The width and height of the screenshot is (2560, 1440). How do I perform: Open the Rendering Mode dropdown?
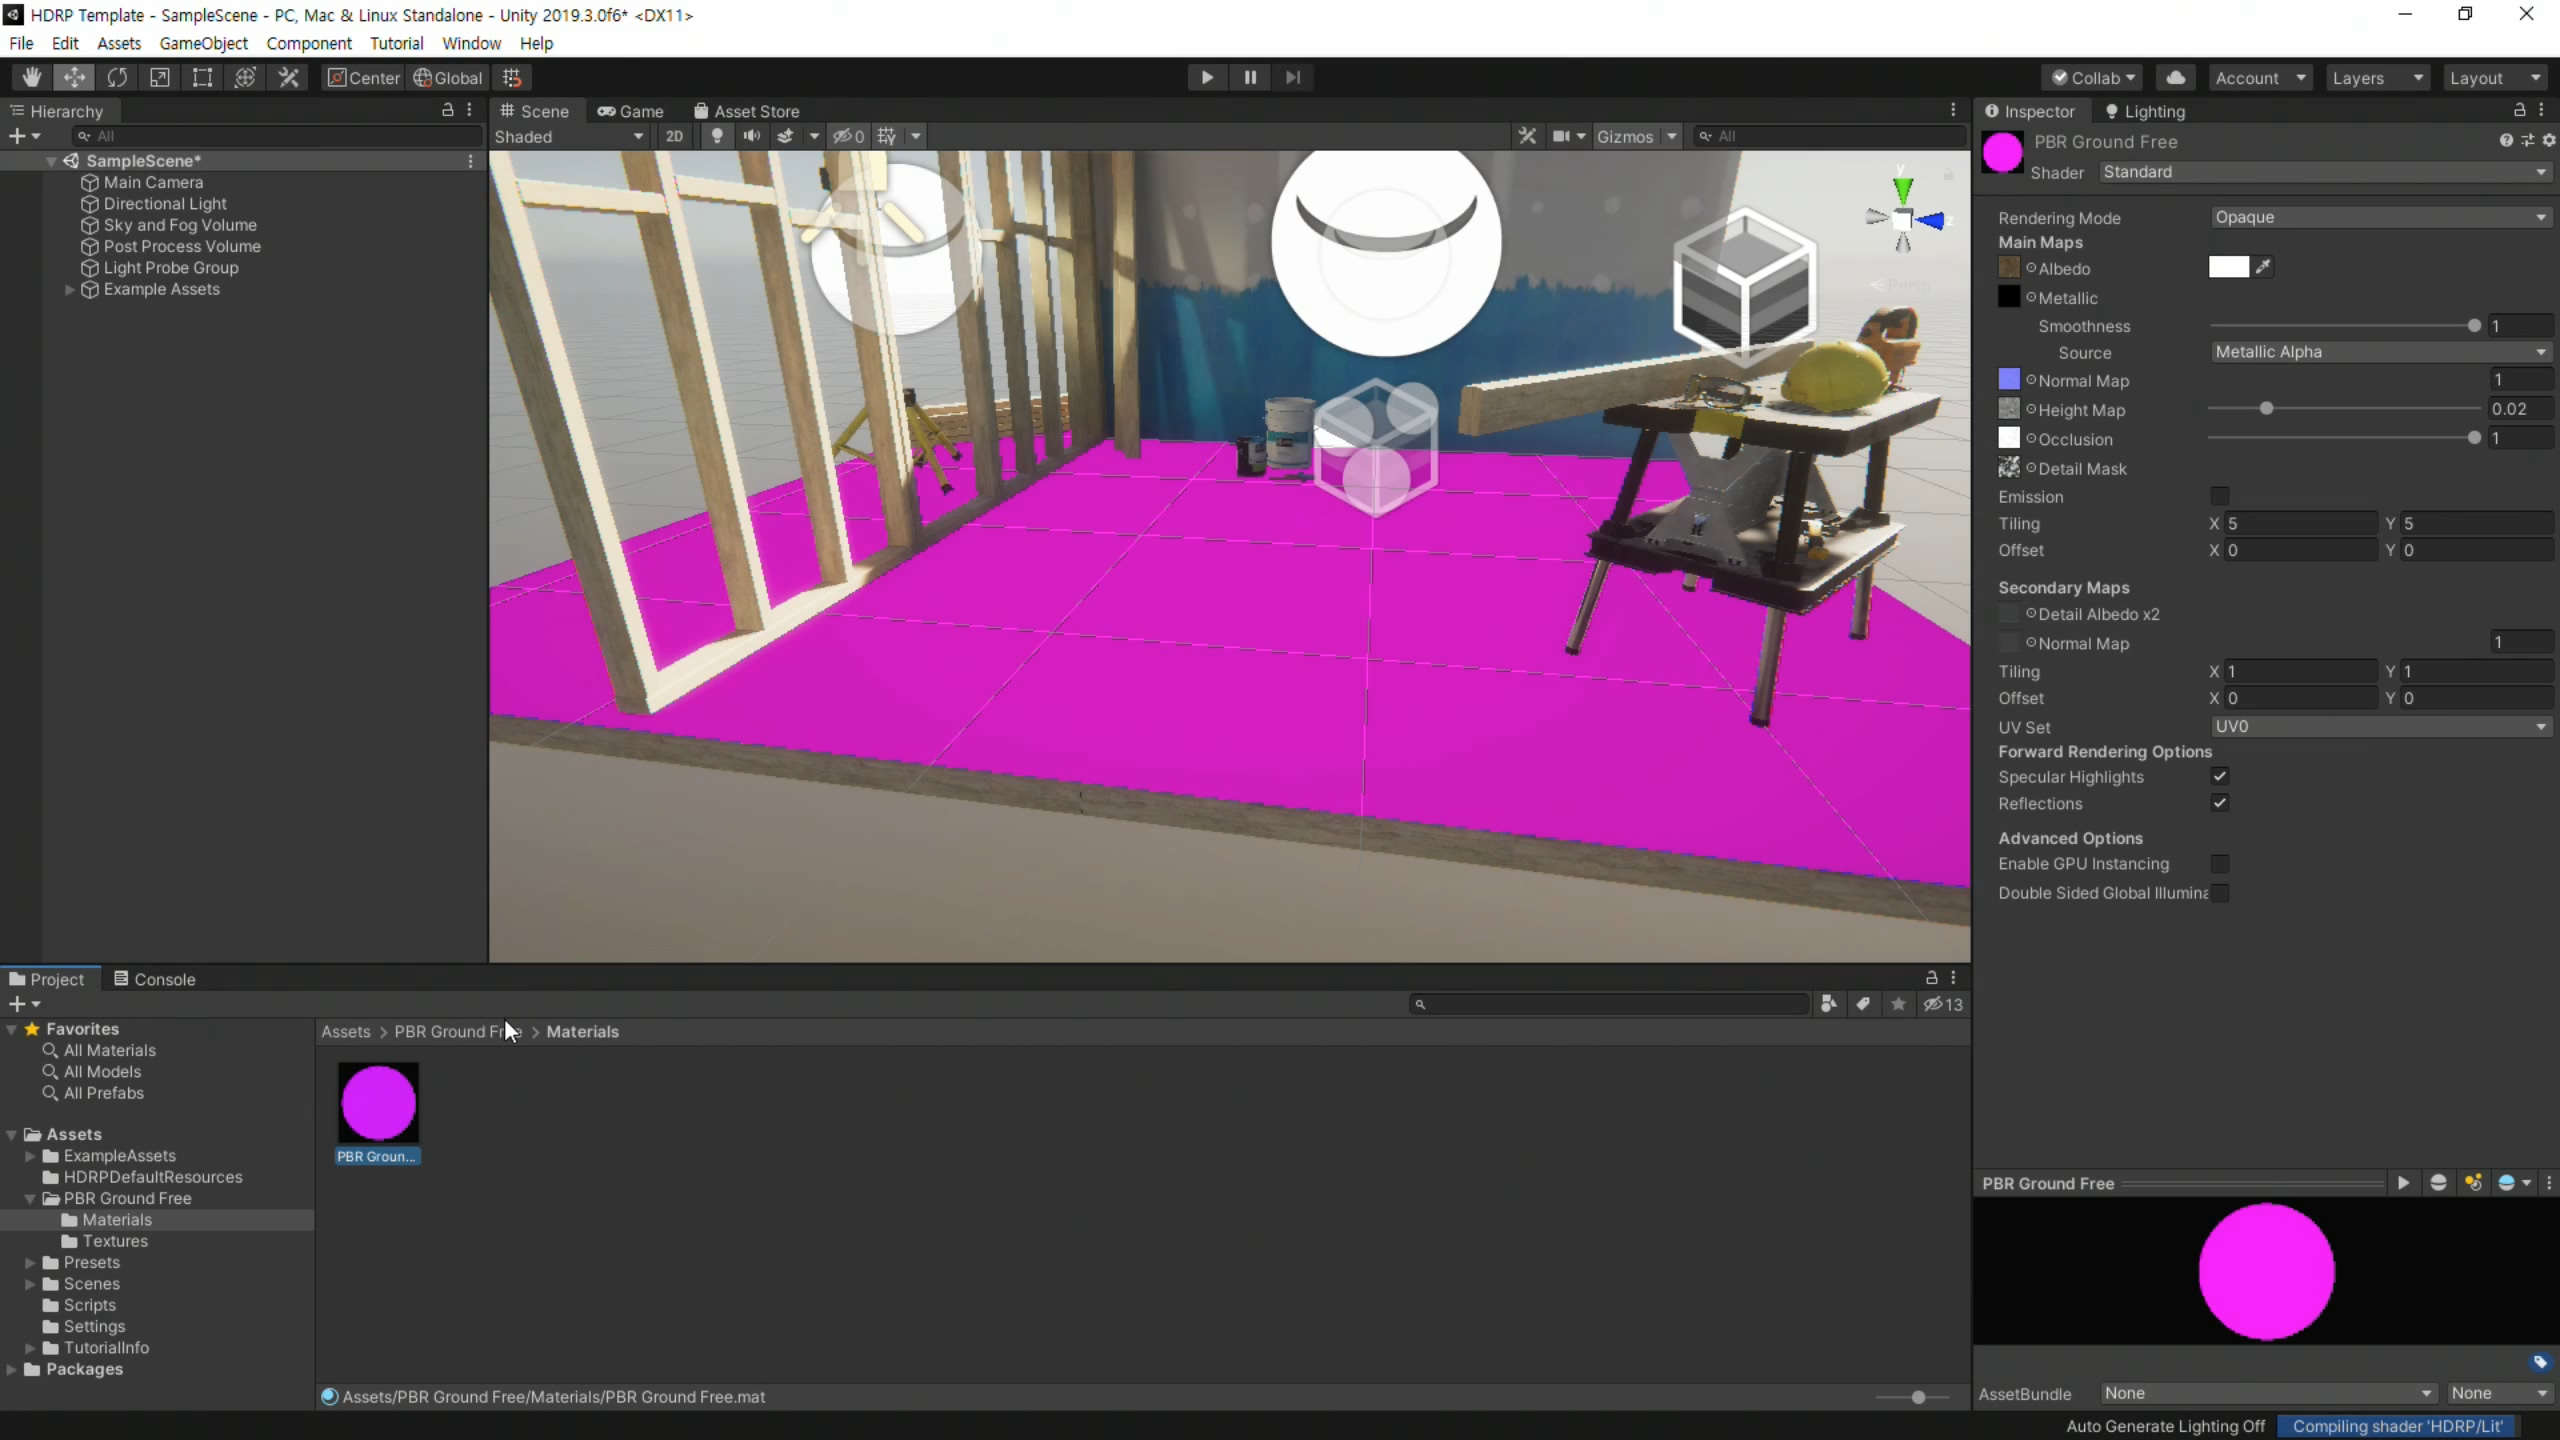point(2379,217)
